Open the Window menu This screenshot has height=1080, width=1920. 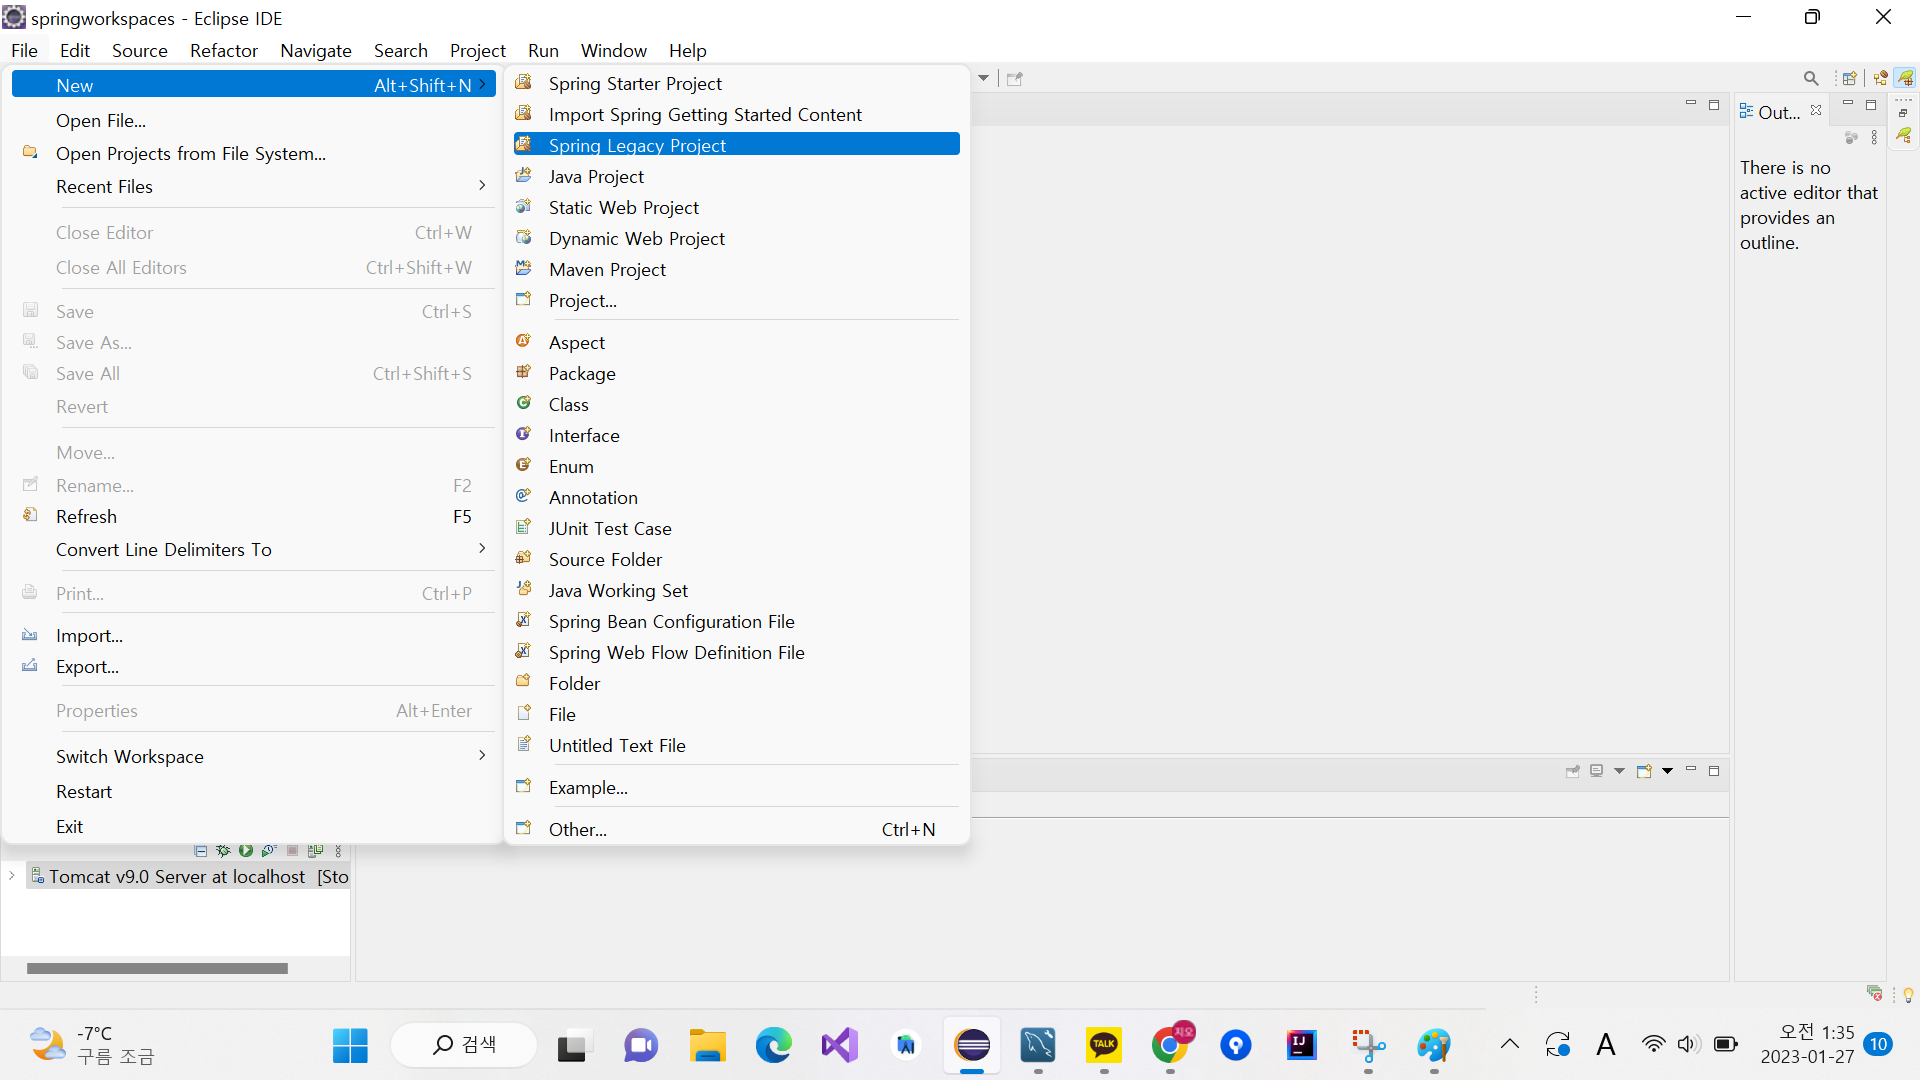point(613,50)
